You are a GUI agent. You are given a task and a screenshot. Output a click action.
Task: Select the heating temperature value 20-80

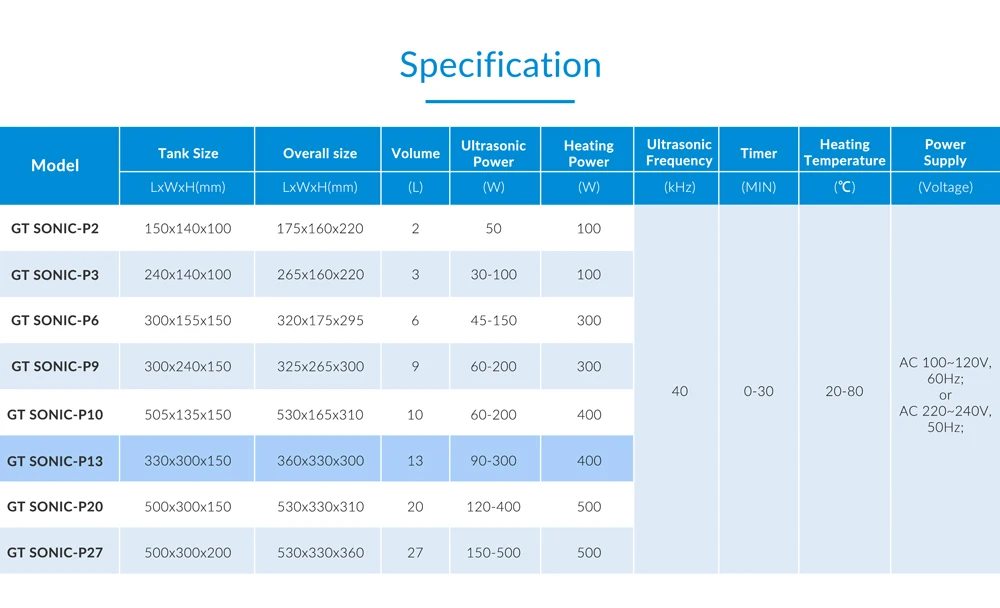coord(844,391)
